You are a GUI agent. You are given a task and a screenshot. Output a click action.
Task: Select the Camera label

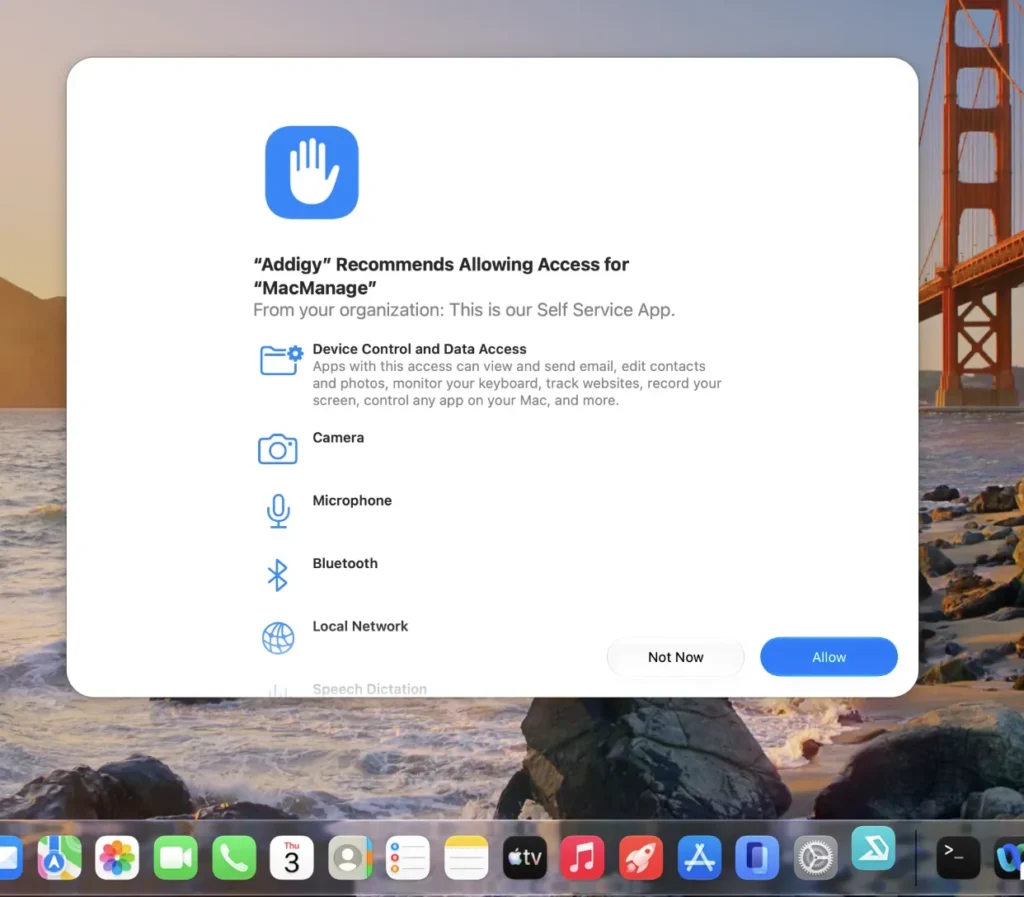tap(338, 437)
